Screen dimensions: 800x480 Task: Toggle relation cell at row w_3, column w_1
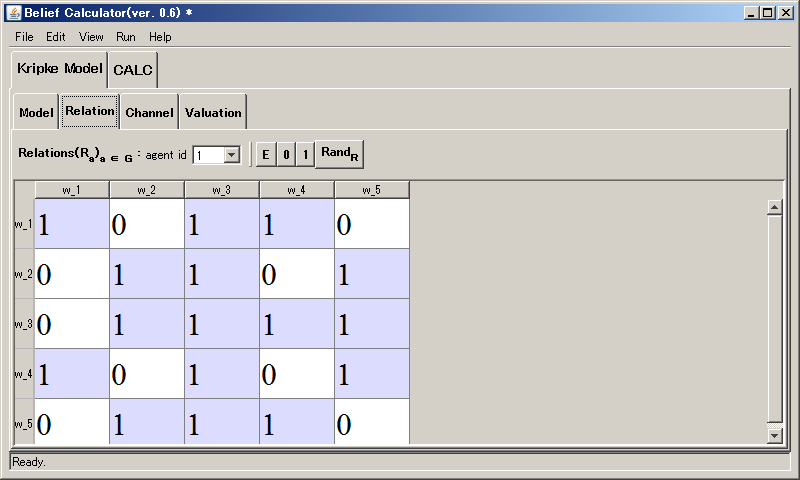[71, 324]
